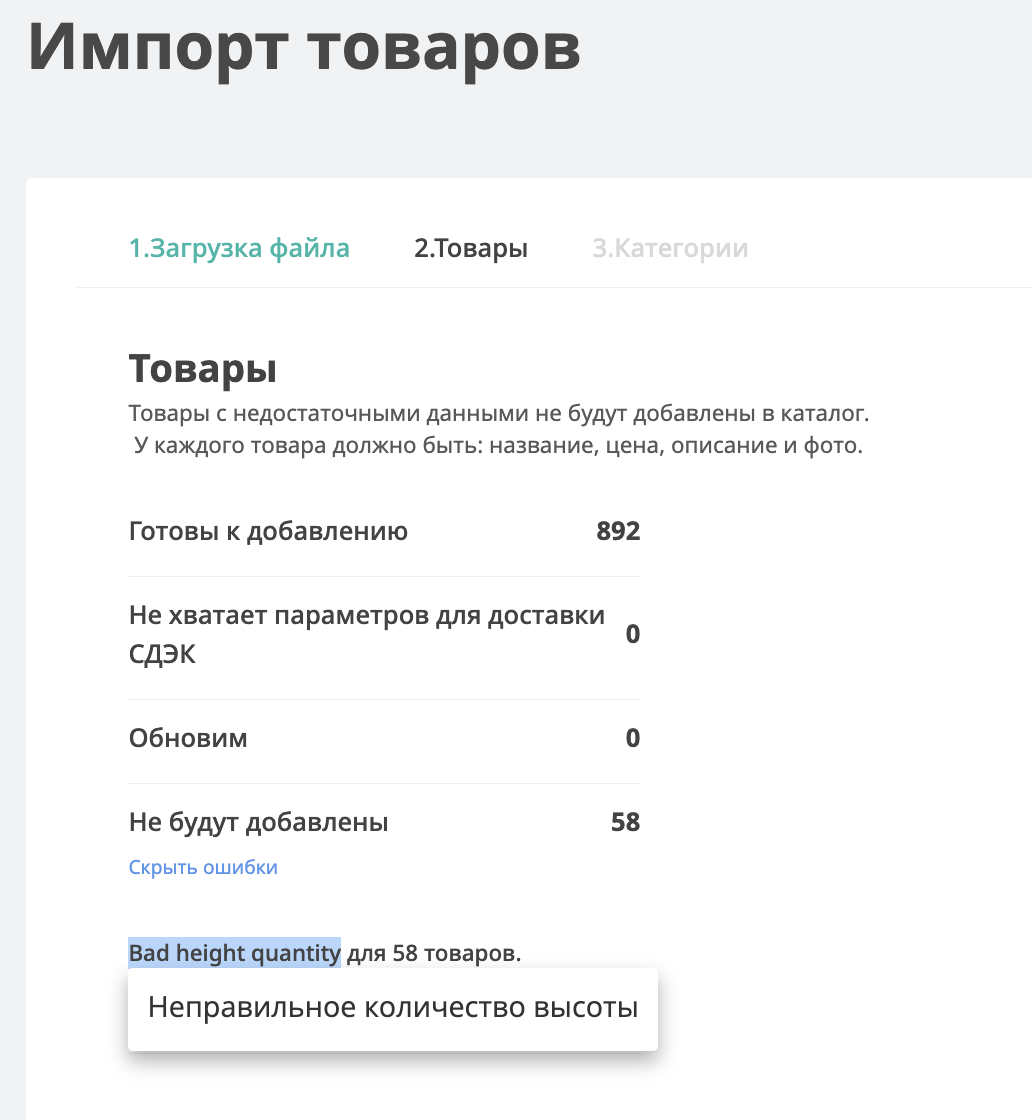Click the word "СДЭК" on the second line
Viewport: 1032px width, 1120px height.
tap(162, 655)
